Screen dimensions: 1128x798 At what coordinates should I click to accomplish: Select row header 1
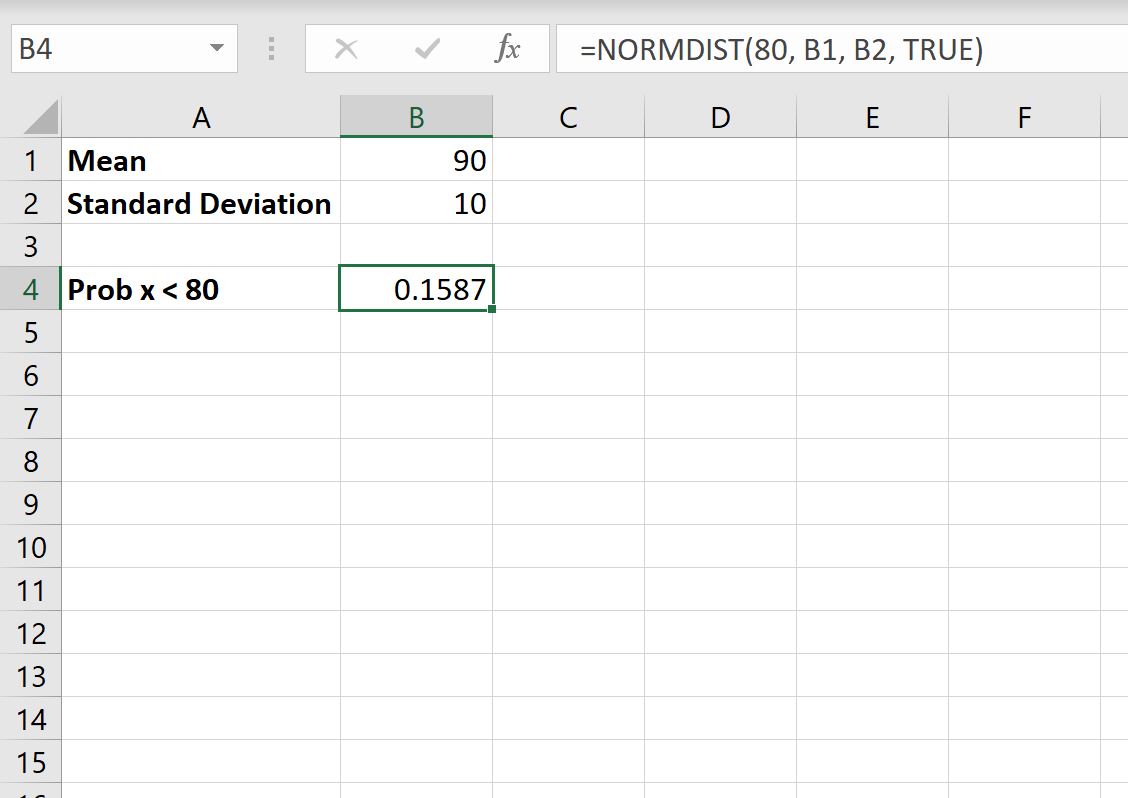tap(31, 160)
